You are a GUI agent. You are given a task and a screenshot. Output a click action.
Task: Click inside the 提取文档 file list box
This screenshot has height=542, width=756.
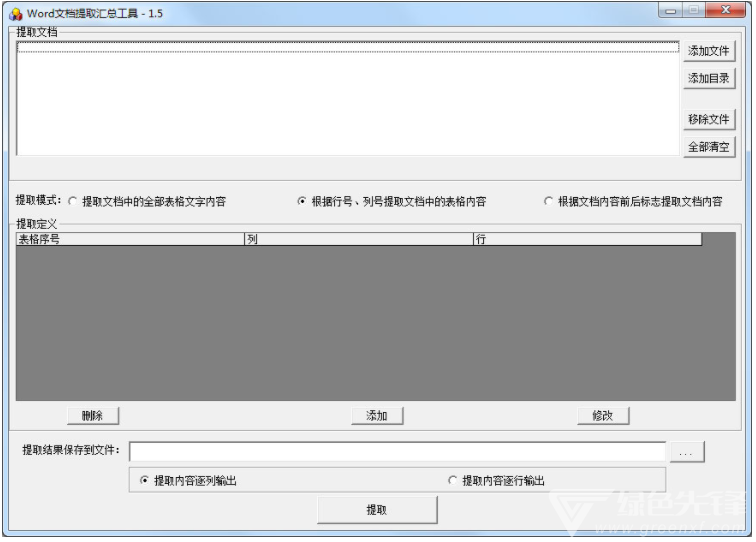pyautogui.click(x=348, y=98)
